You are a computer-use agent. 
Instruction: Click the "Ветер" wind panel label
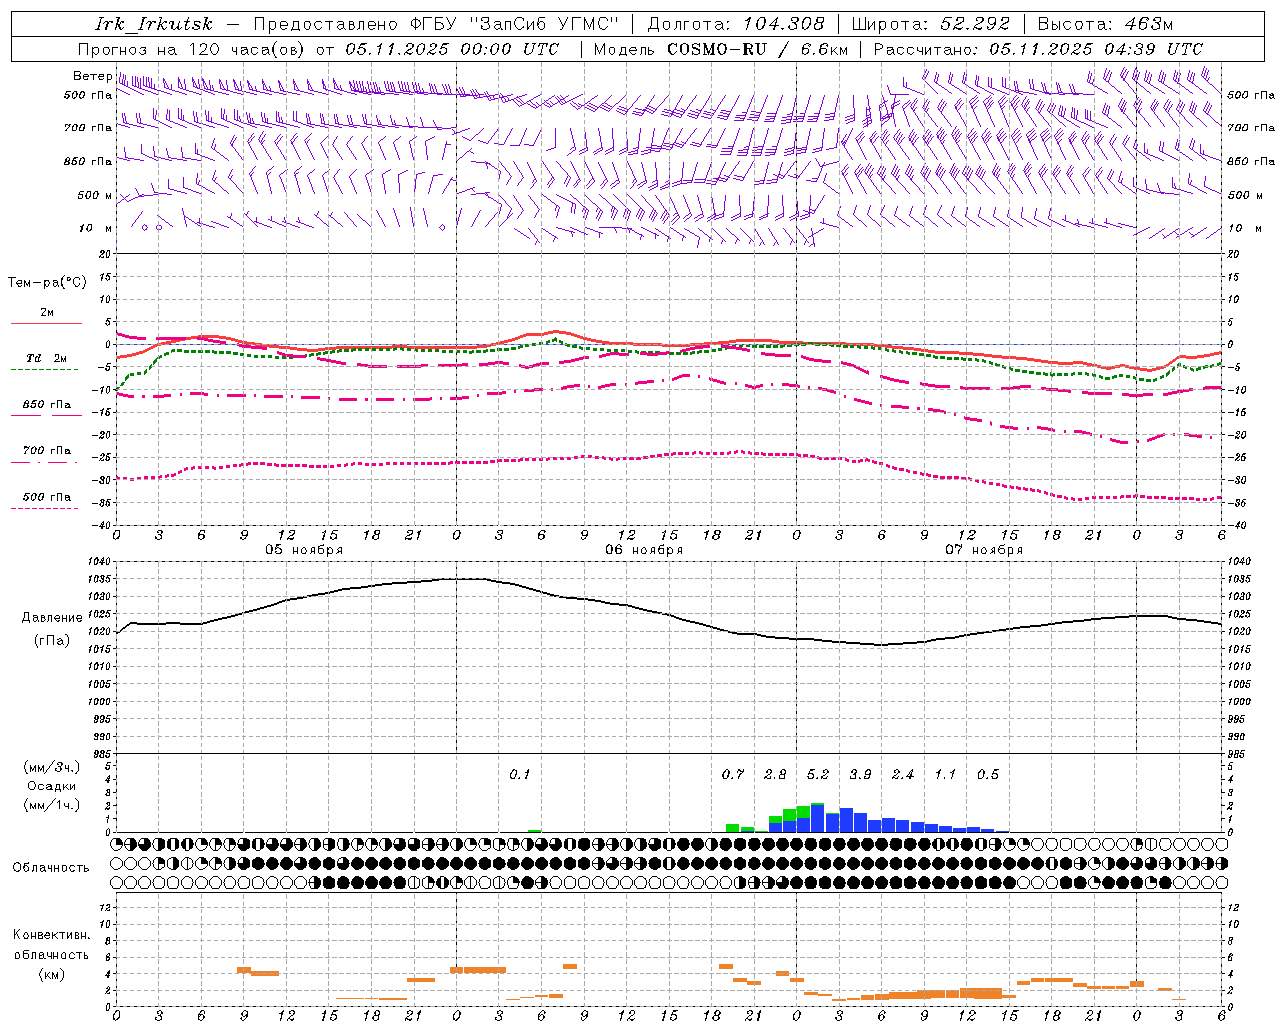pyautogui.click(x=92, y=76)
